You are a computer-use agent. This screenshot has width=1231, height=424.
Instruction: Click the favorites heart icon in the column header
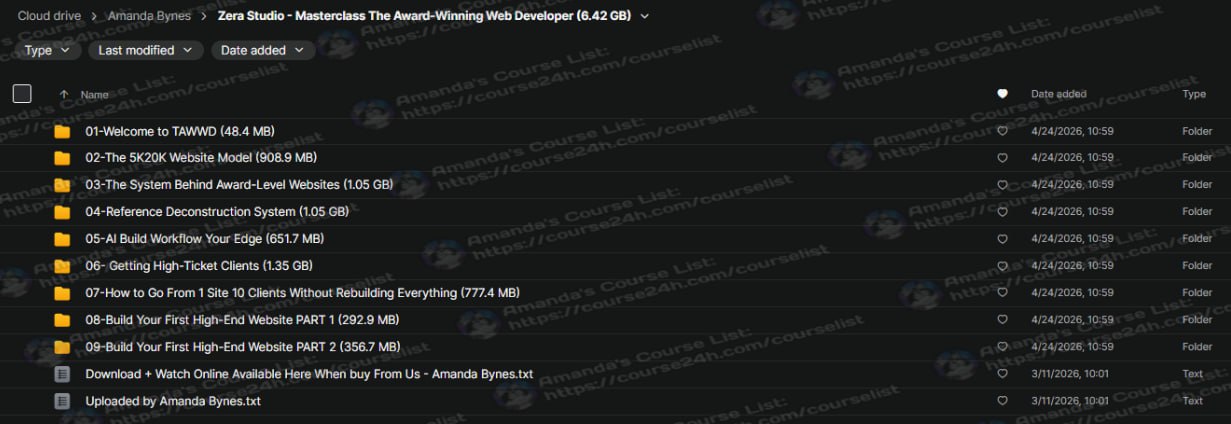(1002, 94)
